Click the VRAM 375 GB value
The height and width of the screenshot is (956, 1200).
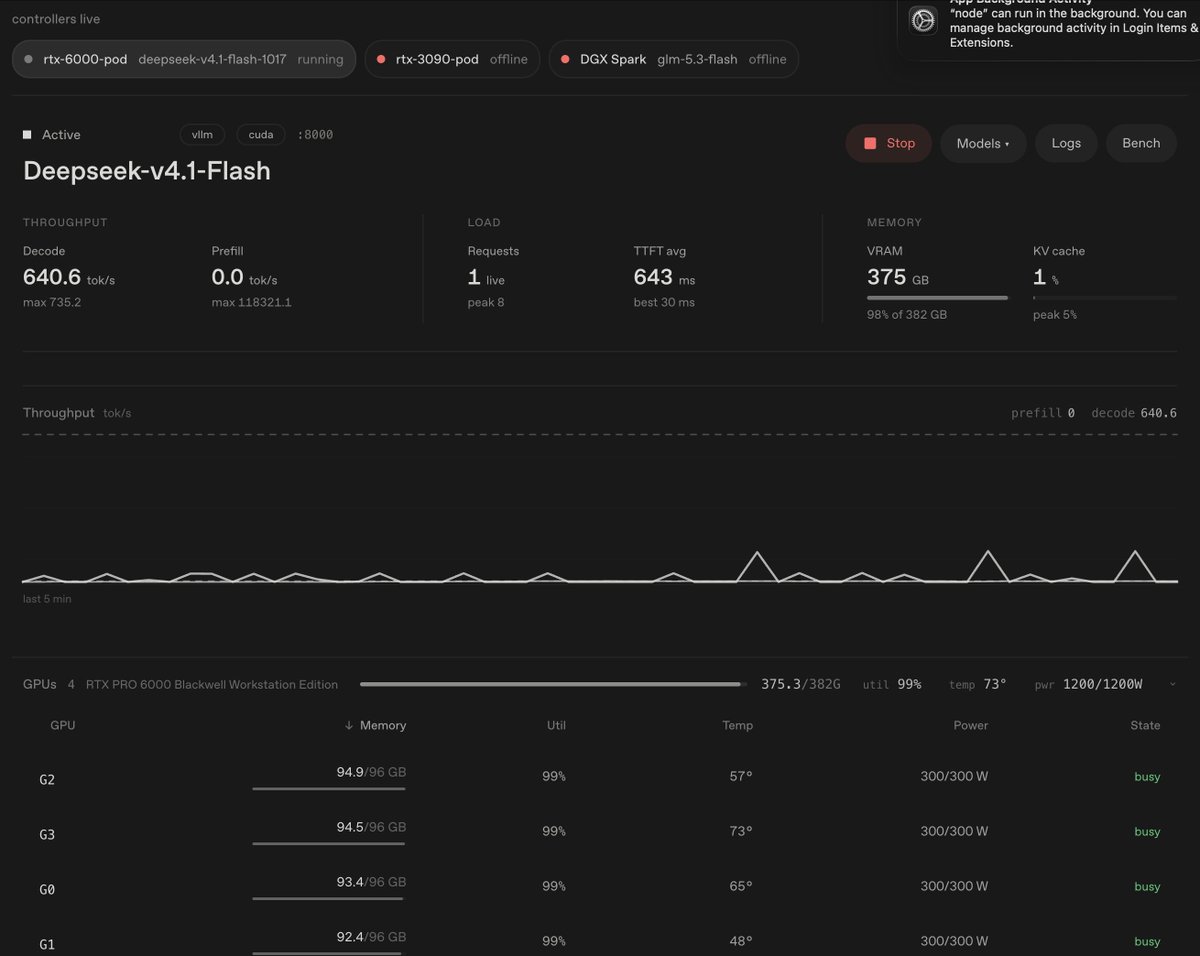pos(898,277)
